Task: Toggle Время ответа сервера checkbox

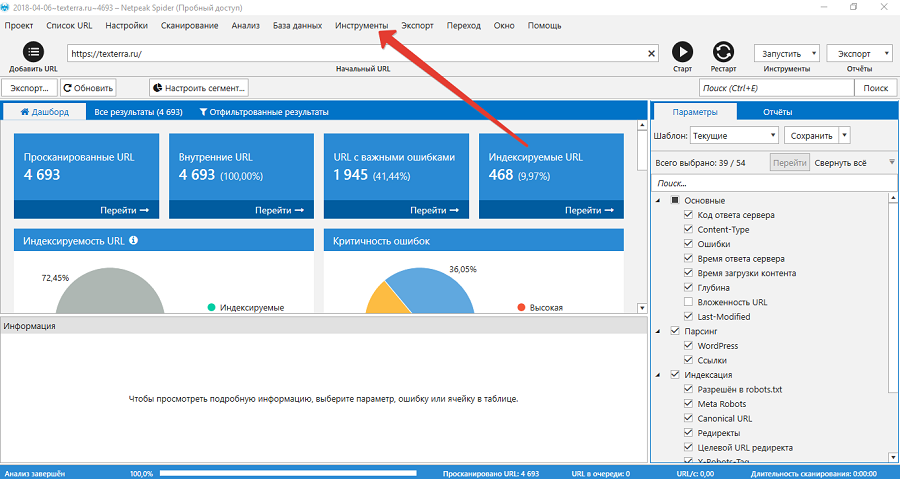Action: [x=688, y=258]
